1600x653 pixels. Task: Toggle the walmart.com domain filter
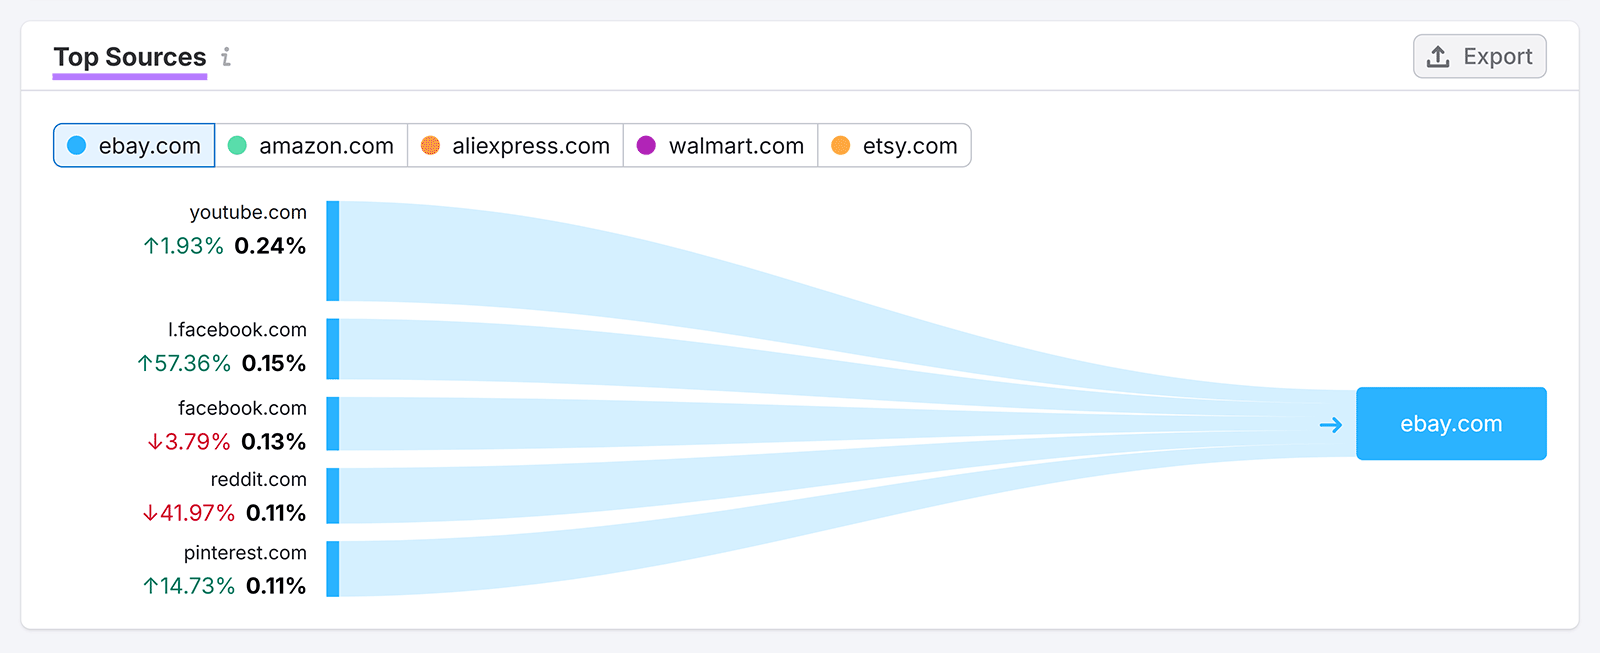(x=720, y=145)
